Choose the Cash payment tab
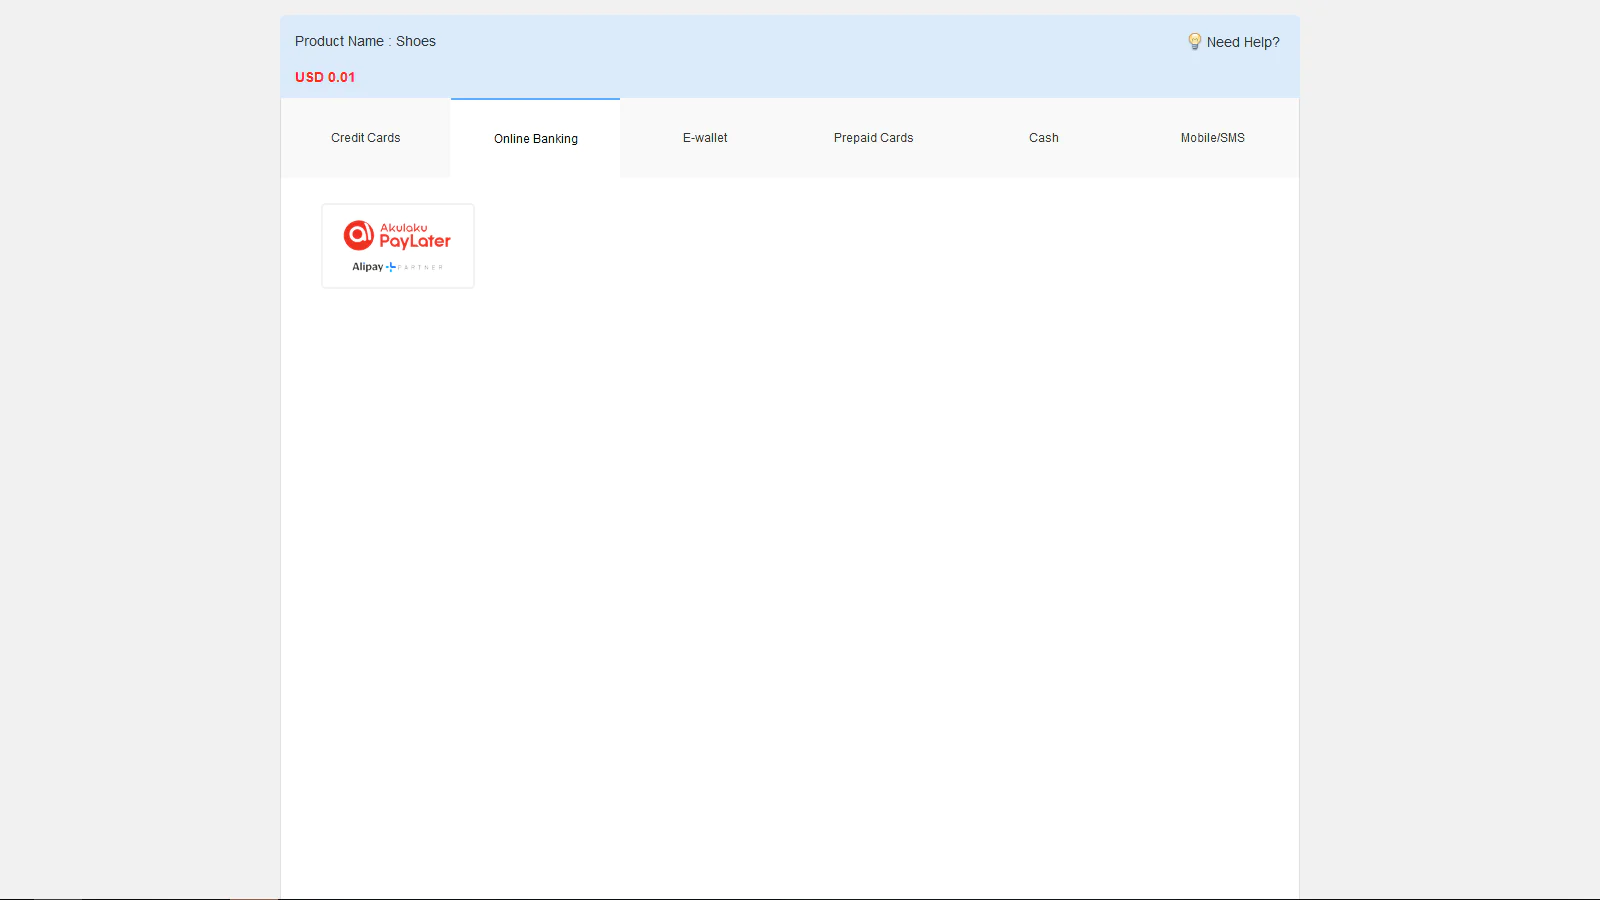This screenshot has height=900, width=1600. (x=1043, y=138)
